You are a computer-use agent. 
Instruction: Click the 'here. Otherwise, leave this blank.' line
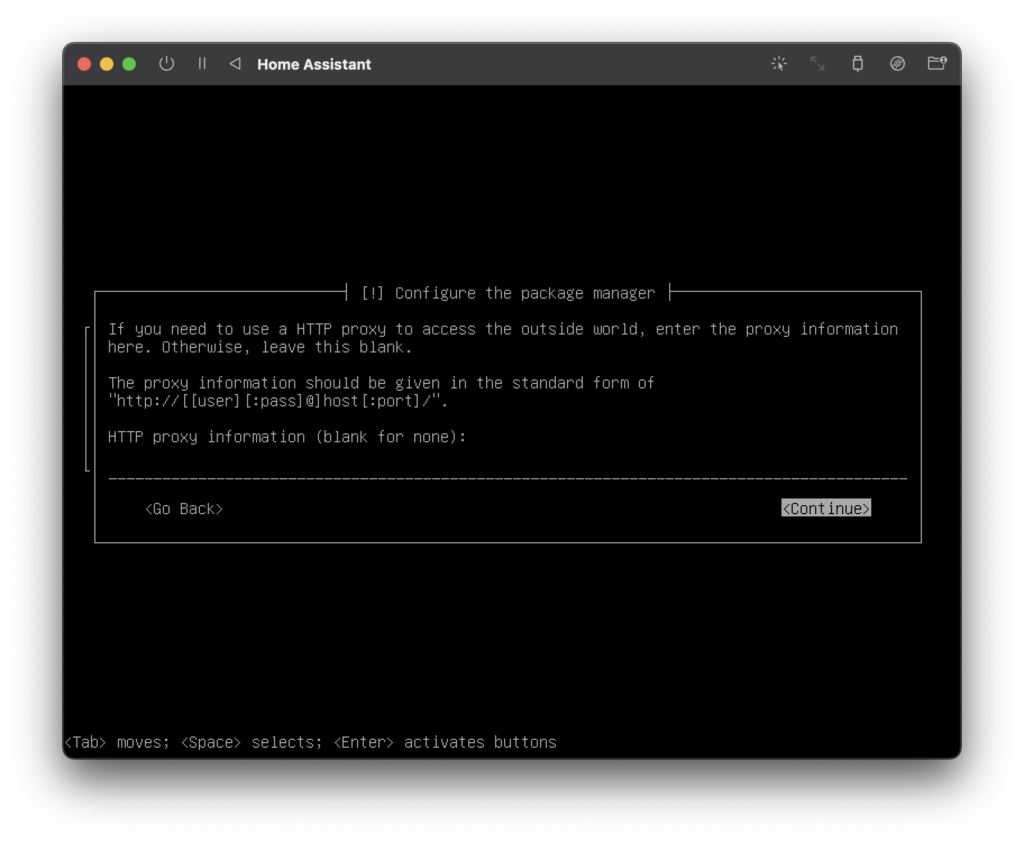click(x=260, y=347)
